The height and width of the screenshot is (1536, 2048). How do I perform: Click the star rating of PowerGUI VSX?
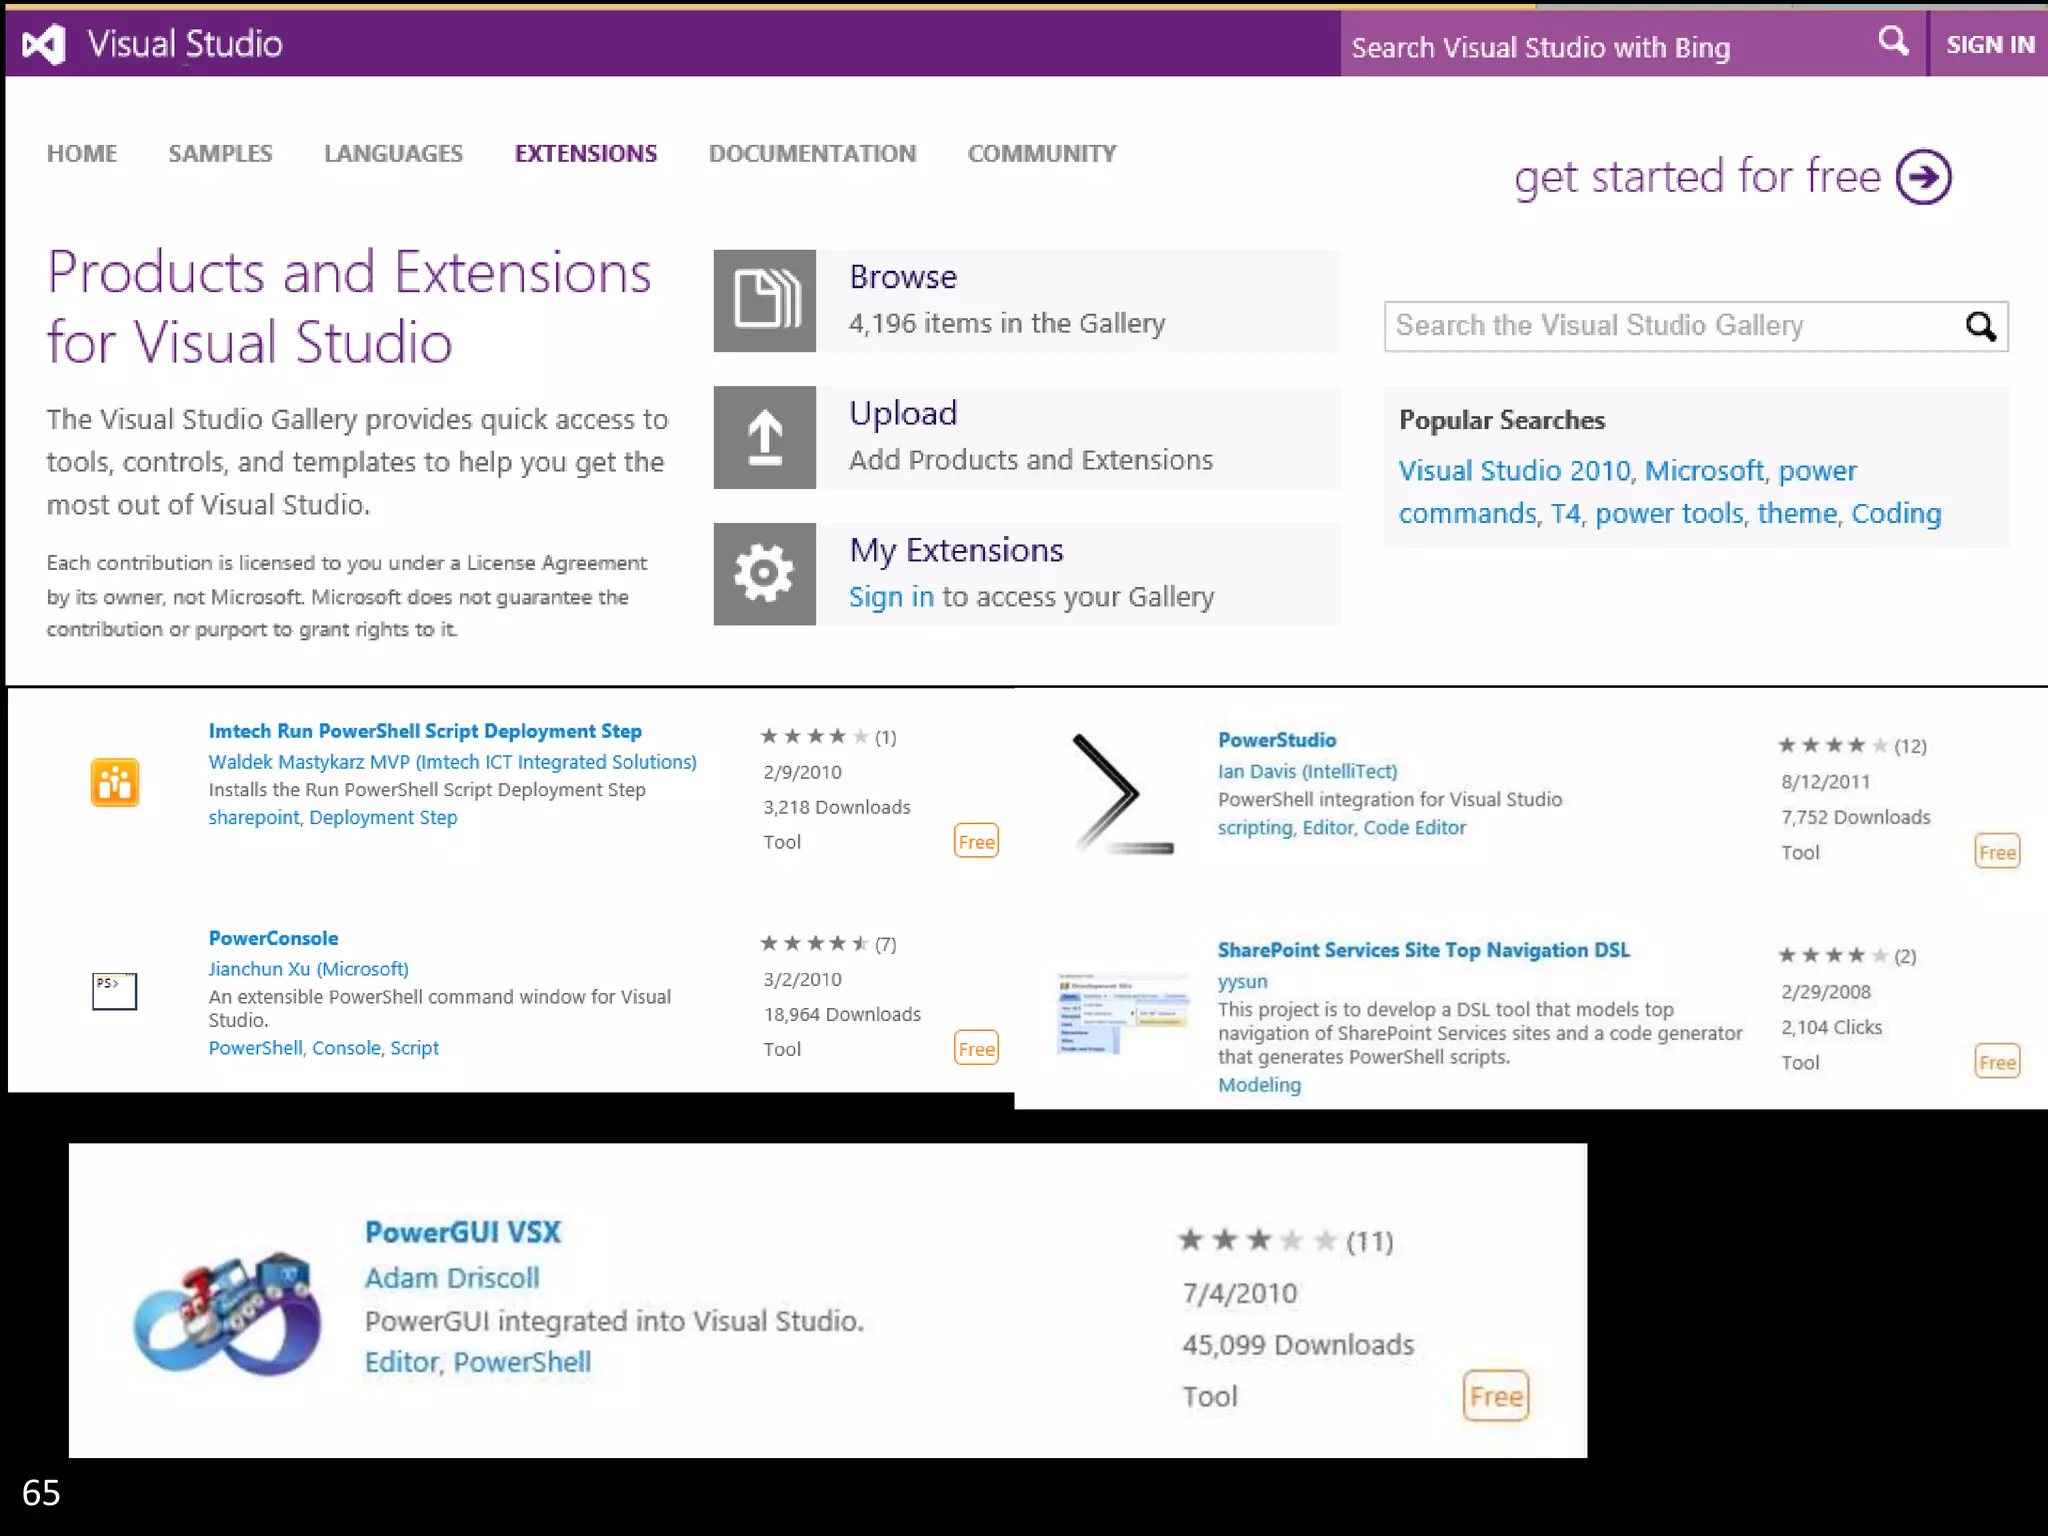1257,1240
